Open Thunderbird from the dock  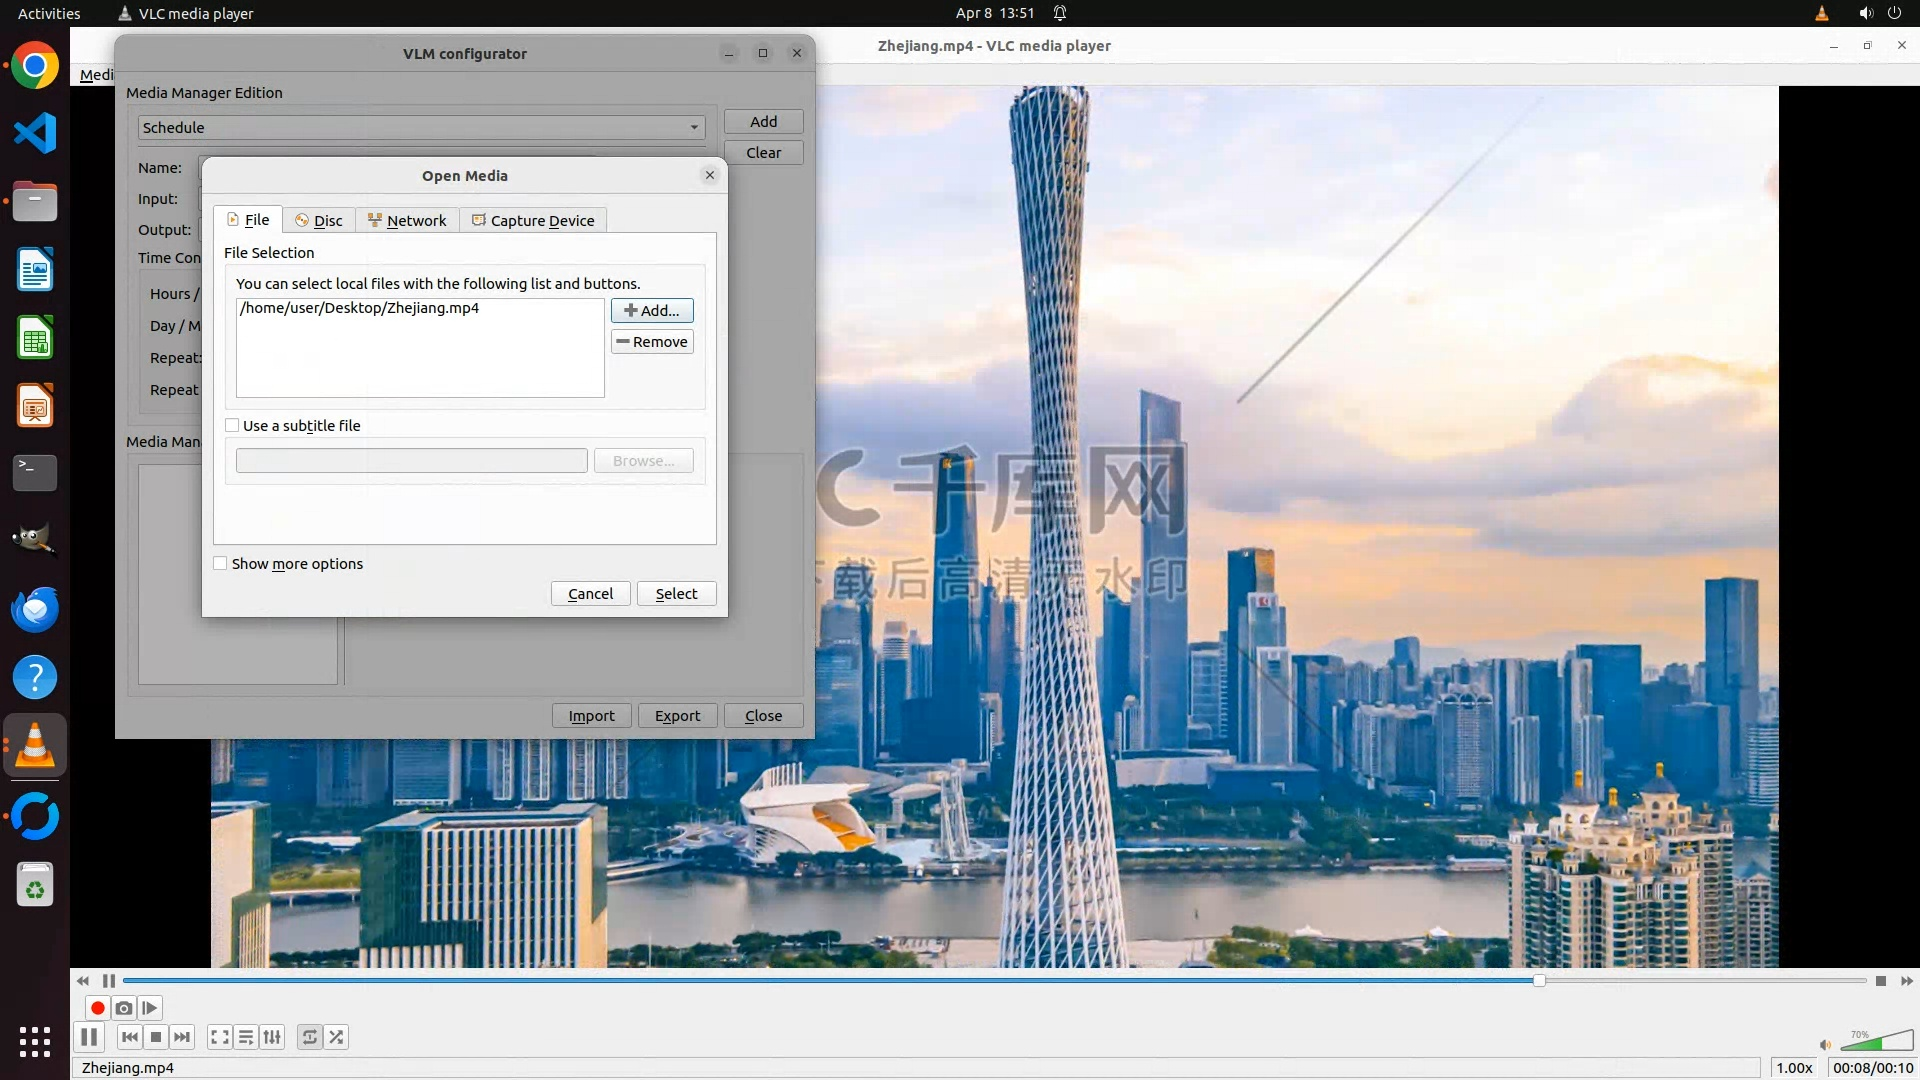35,609
